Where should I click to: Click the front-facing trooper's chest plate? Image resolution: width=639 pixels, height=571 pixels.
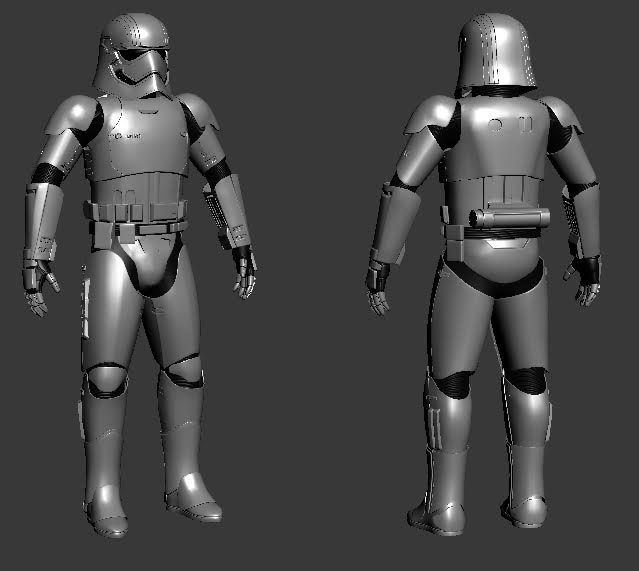click(141, 137)
